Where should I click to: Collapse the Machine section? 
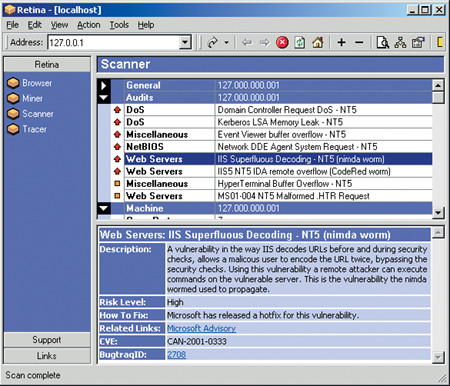(104, 208)
